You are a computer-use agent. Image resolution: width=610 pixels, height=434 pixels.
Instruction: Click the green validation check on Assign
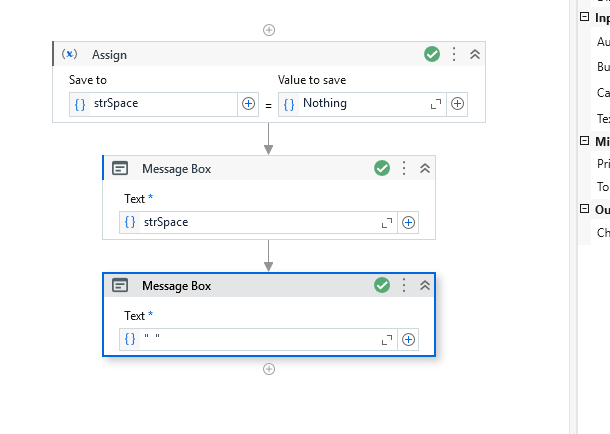(432, 54)
